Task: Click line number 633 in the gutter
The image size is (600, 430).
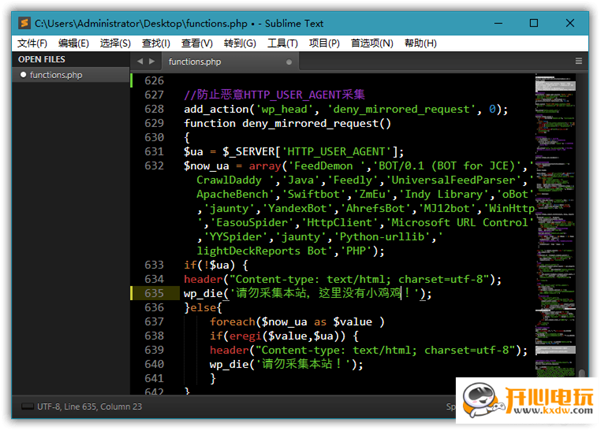Action: click(x=154, y=265)
